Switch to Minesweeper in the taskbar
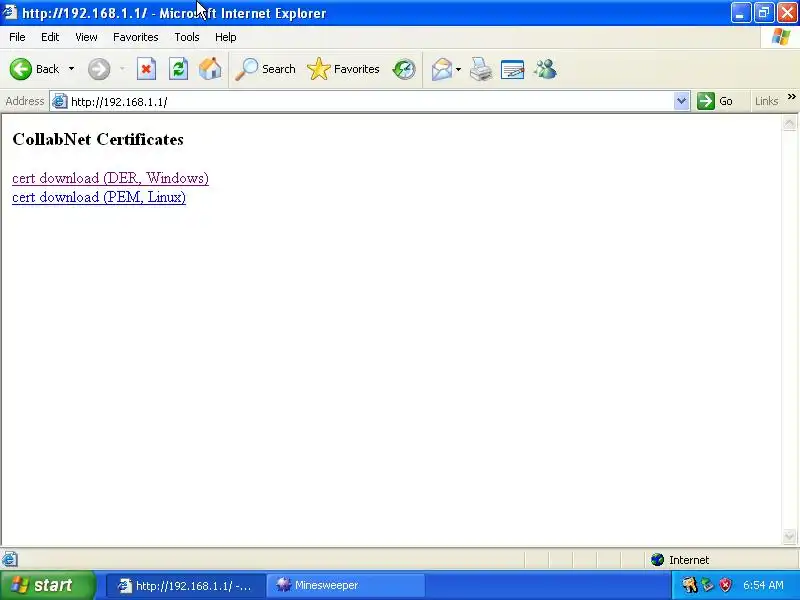The height and width of the screenshot is (600, 800). tap(346, 585)
